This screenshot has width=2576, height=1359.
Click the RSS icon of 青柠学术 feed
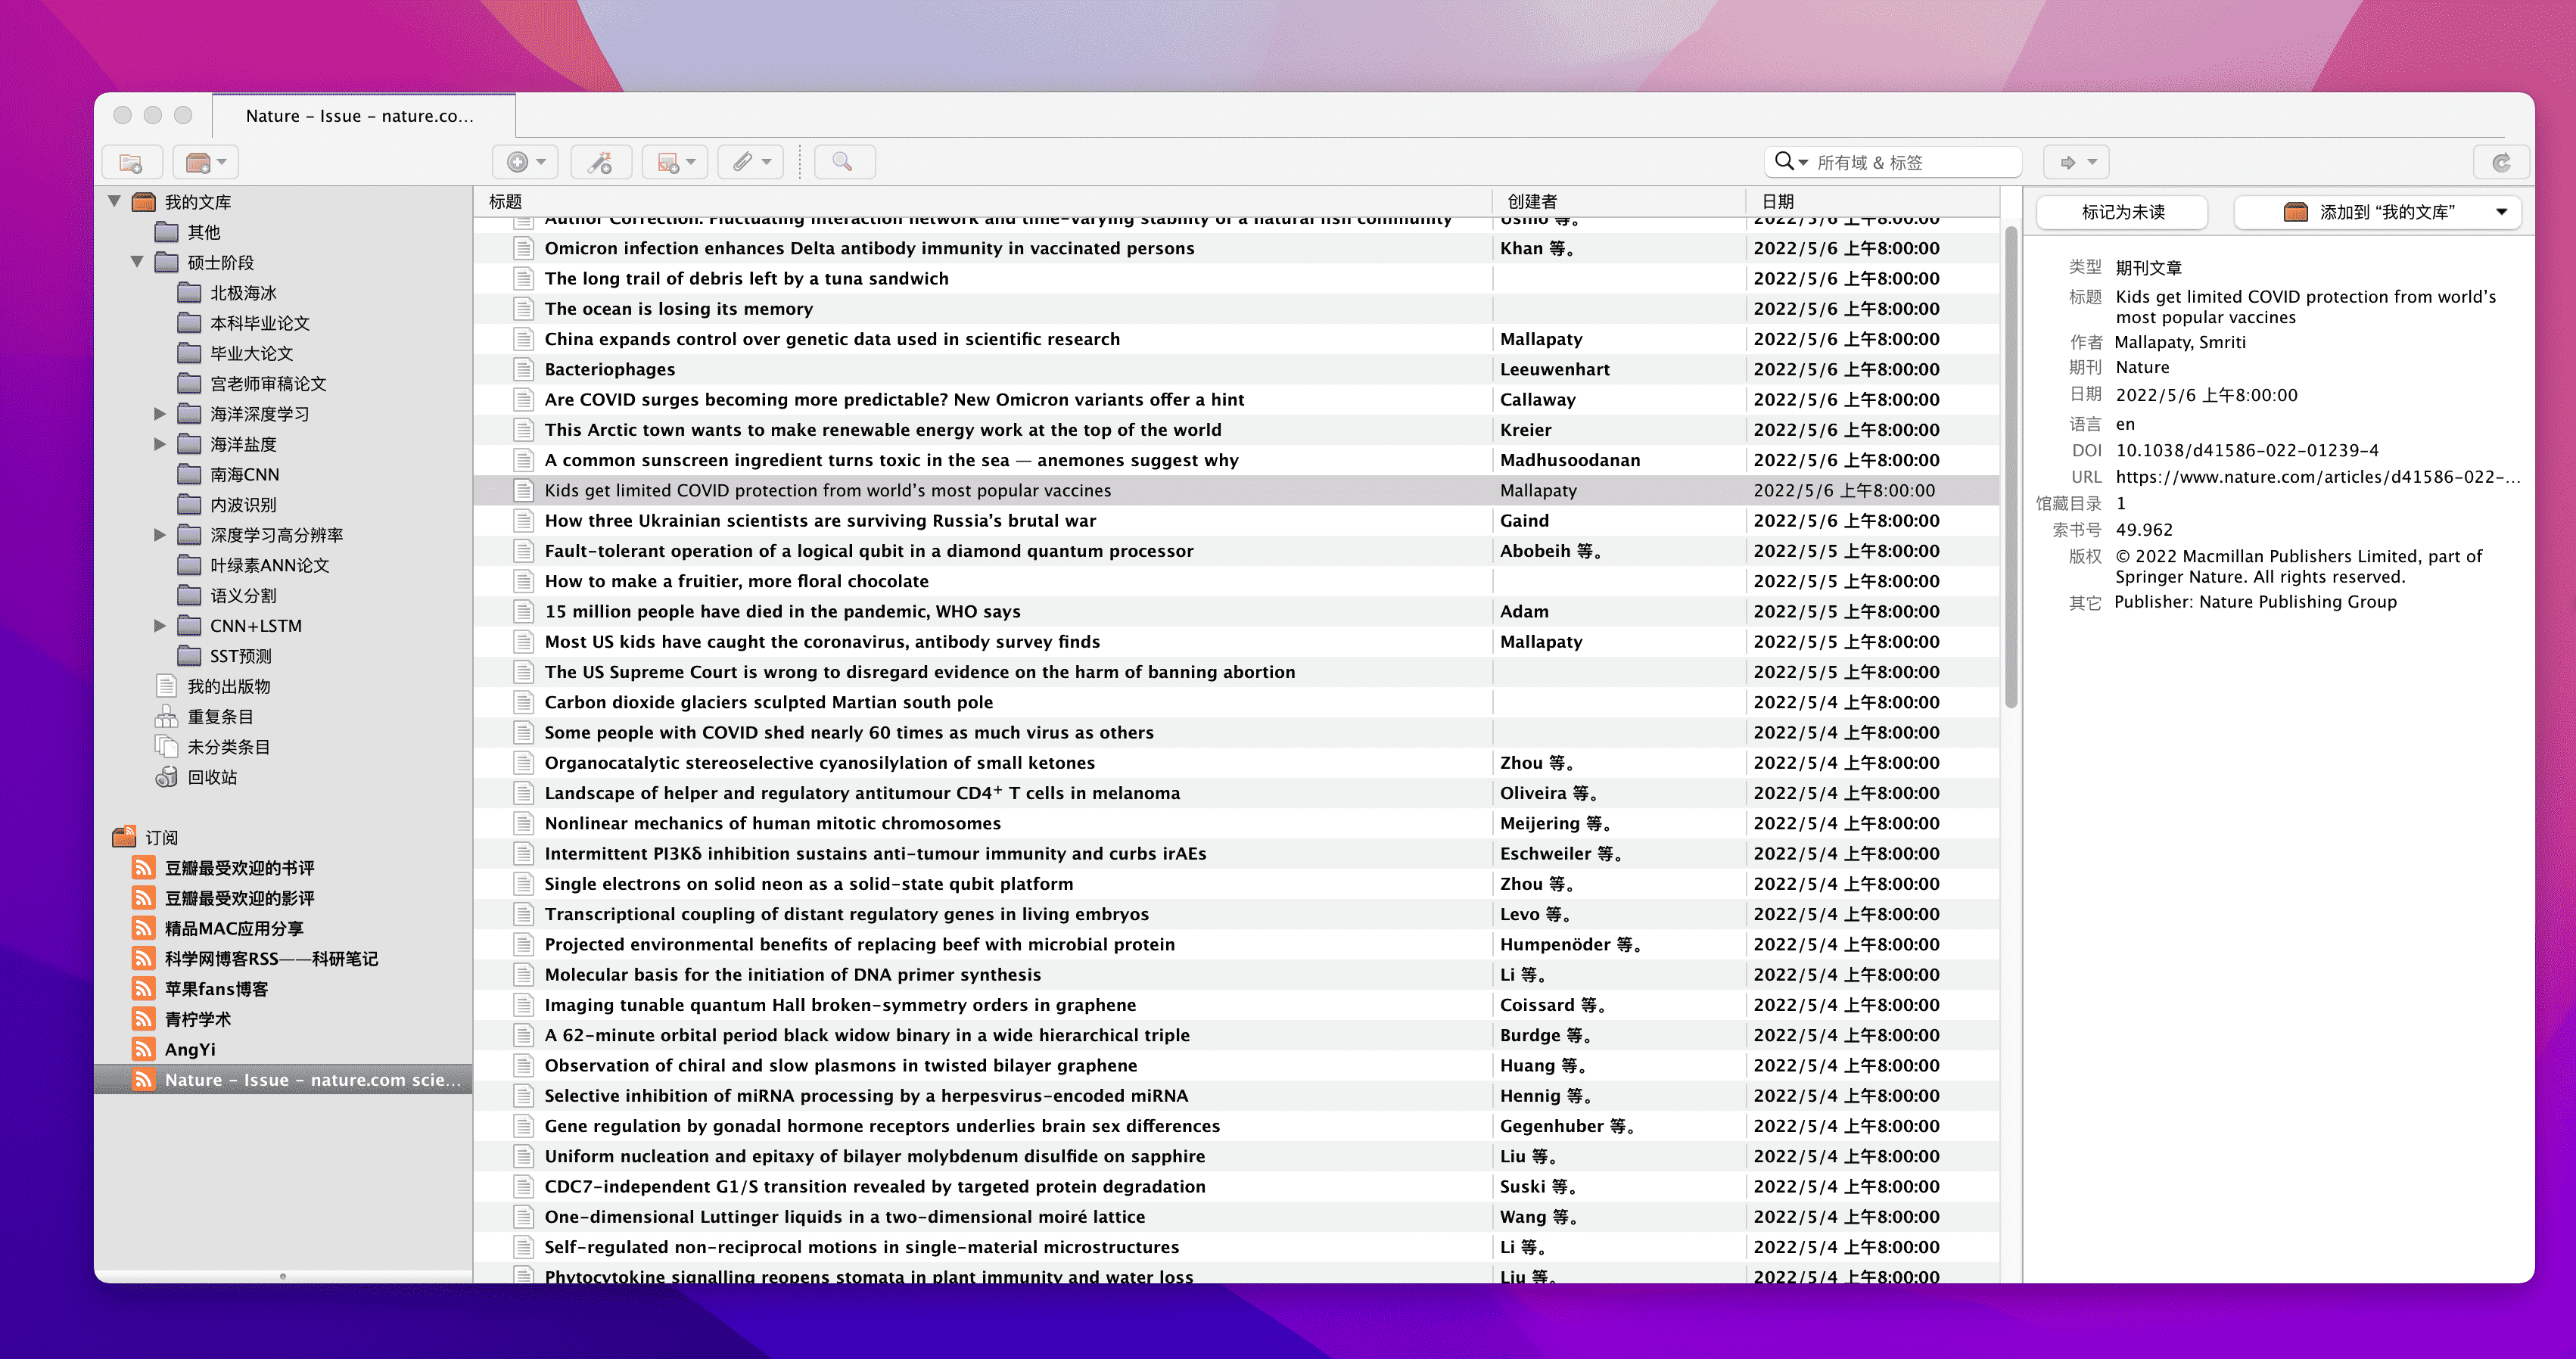pyautogui.click(x=144, y=1019)
